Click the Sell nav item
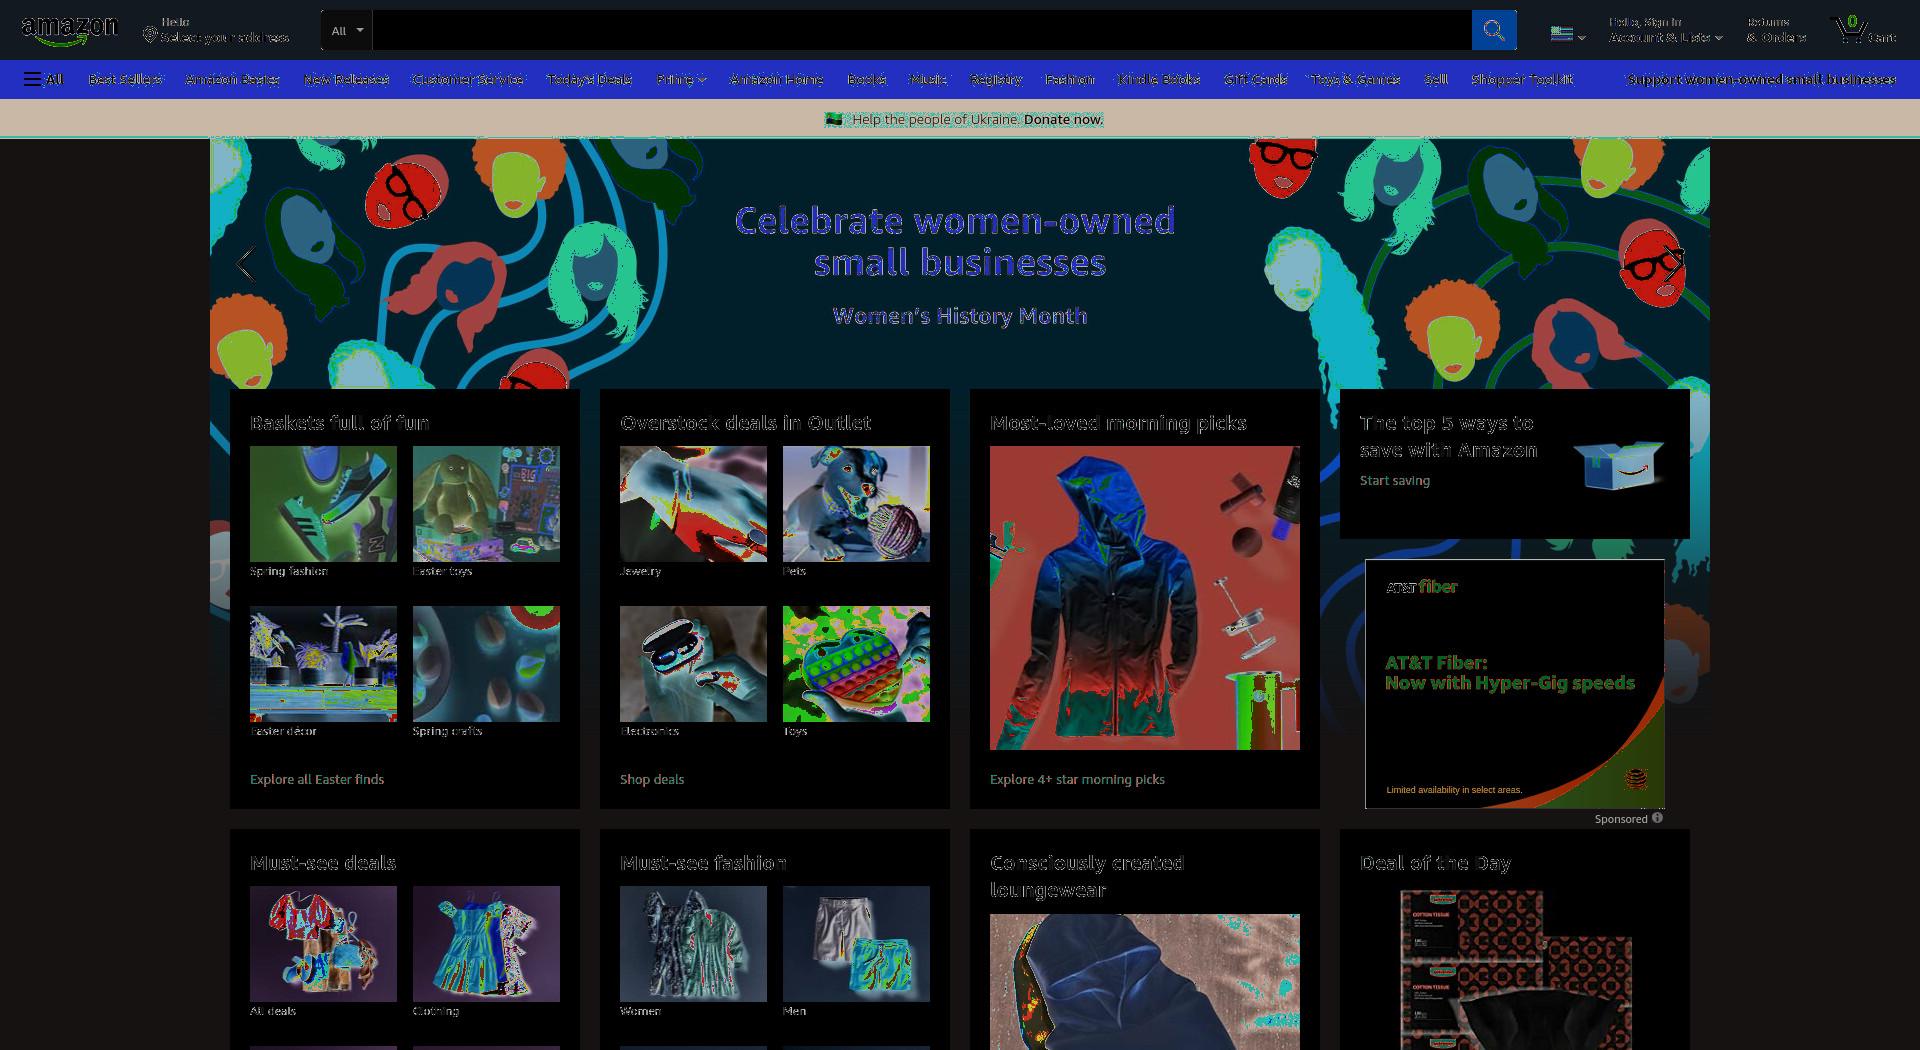This screenshot has height=1050, width=1920. pyautogui.click(x=1436, y=79)
